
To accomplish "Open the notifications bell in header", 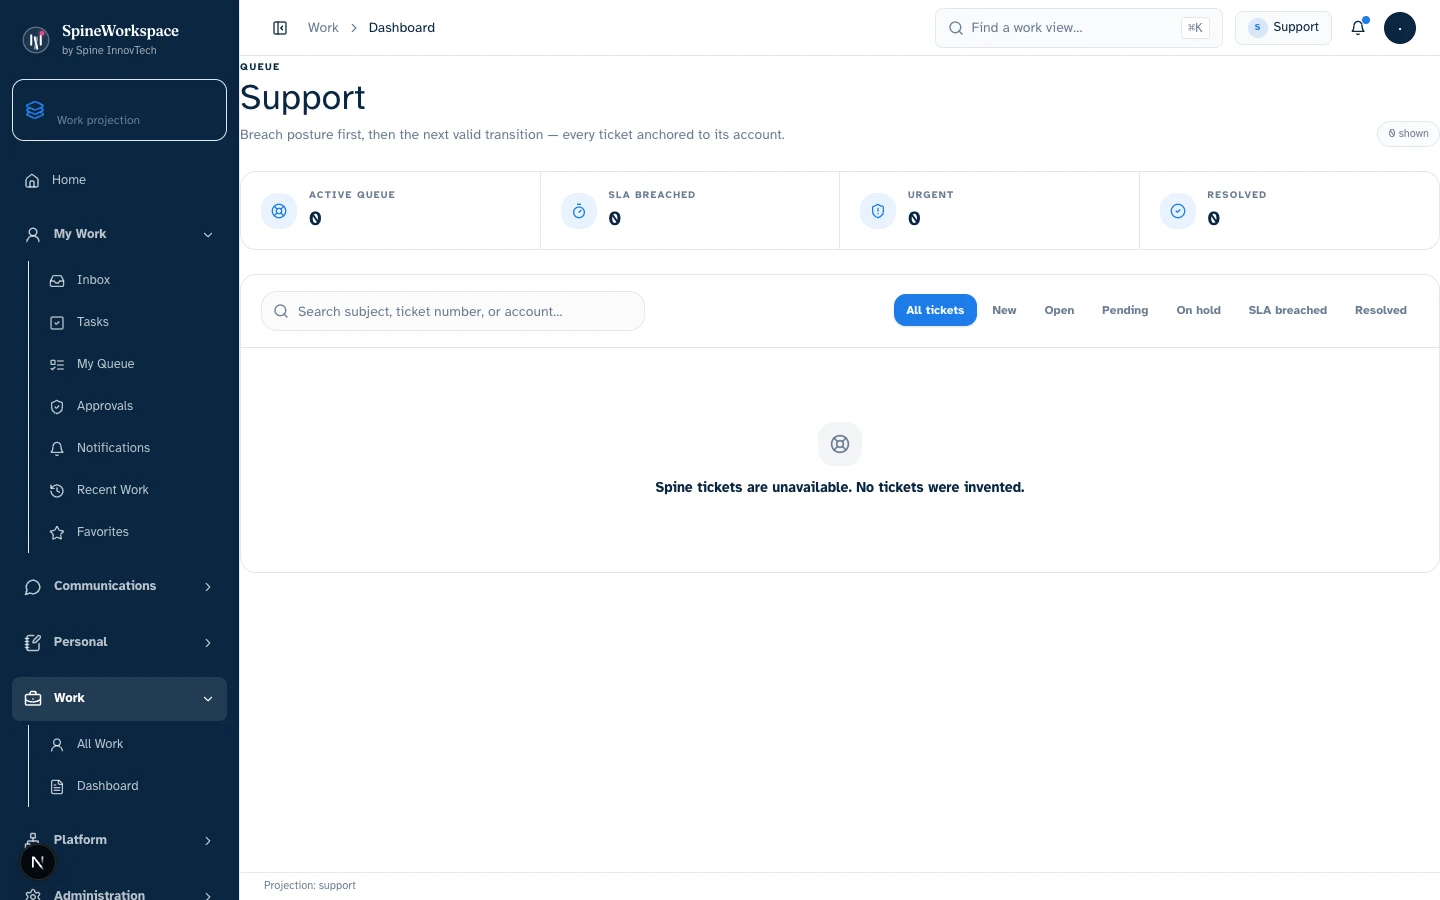I will coord(1358,28).
